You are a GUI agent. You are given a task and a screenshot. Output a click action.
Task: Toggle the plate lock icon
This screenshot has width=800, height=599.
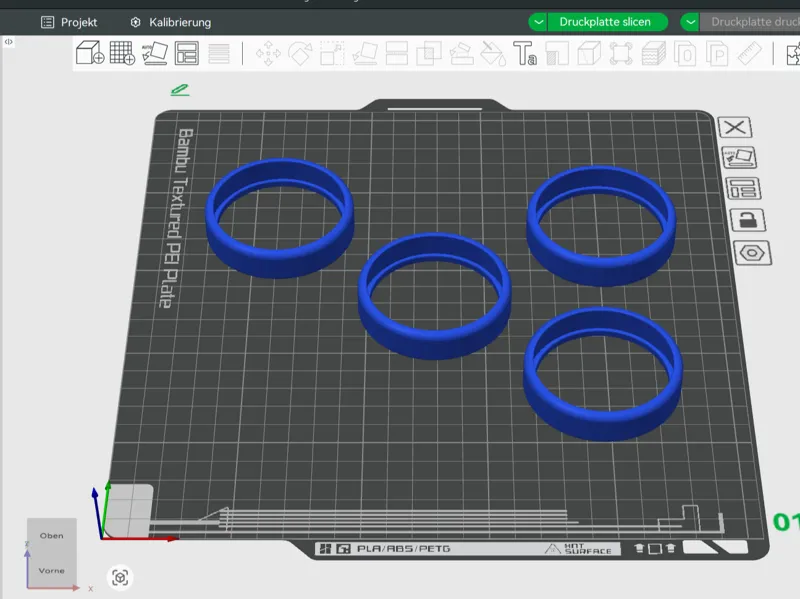coord(747,220)
